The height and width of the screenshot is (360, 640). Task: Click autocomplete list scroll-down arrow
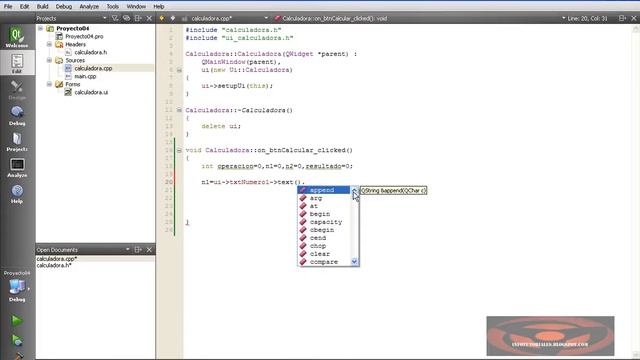[354, 262]
